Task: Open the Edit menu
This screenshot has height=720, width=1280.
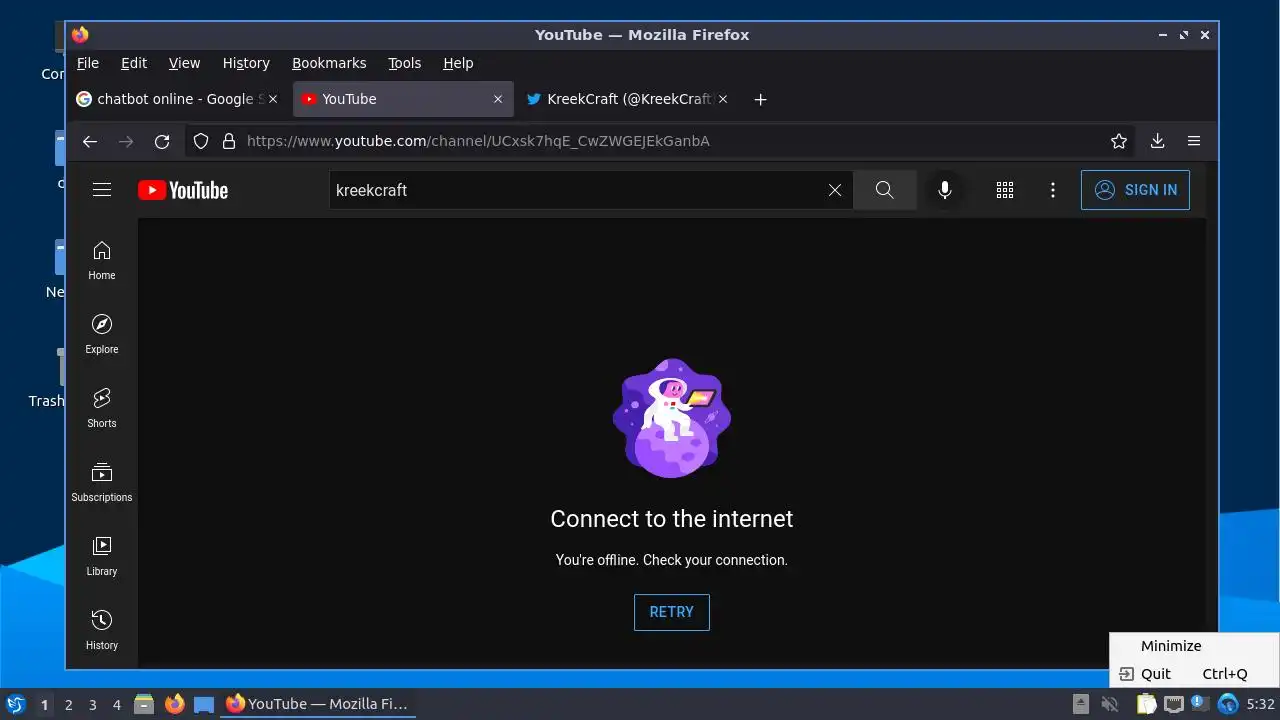Action: (x=134, y=63)
